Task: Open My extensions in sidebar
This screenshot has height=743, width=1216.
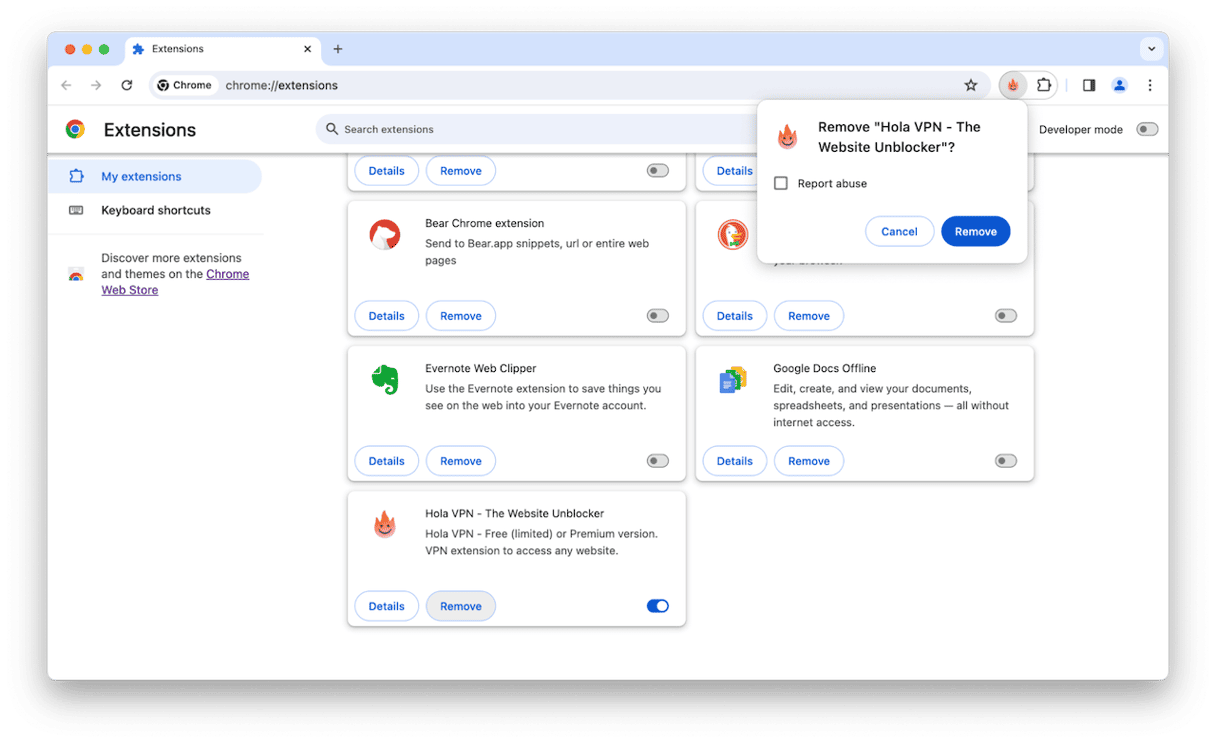Action: 155,176
